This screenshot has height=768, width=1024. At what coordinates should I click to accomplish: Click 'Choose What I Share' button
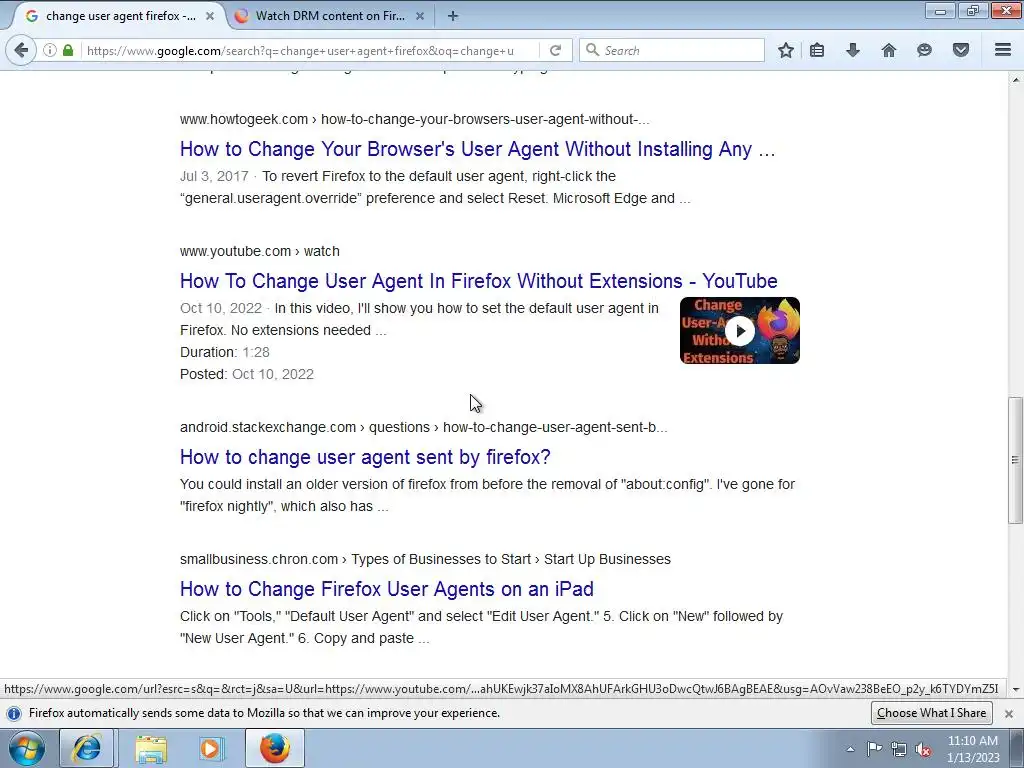click(x=931, y=713)
